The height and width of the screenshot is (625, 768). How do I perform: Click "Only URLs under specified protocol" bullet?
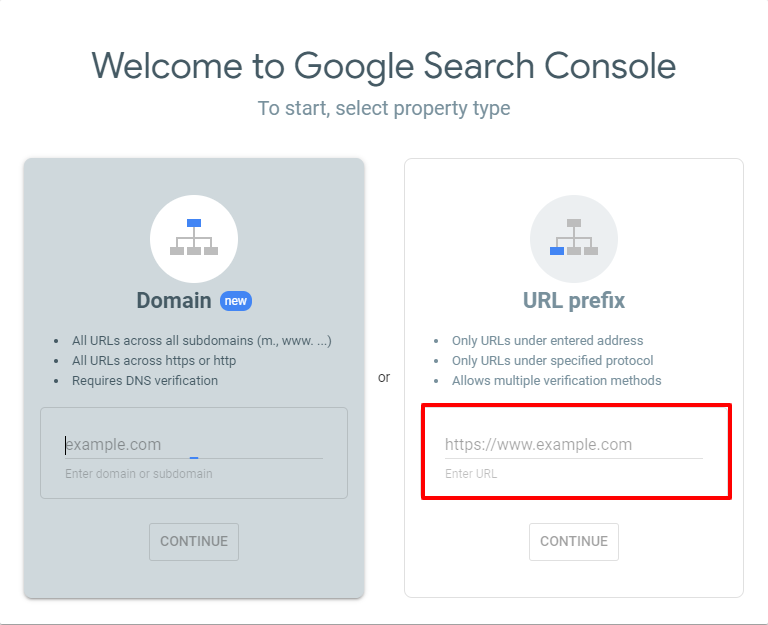point(552,361)
